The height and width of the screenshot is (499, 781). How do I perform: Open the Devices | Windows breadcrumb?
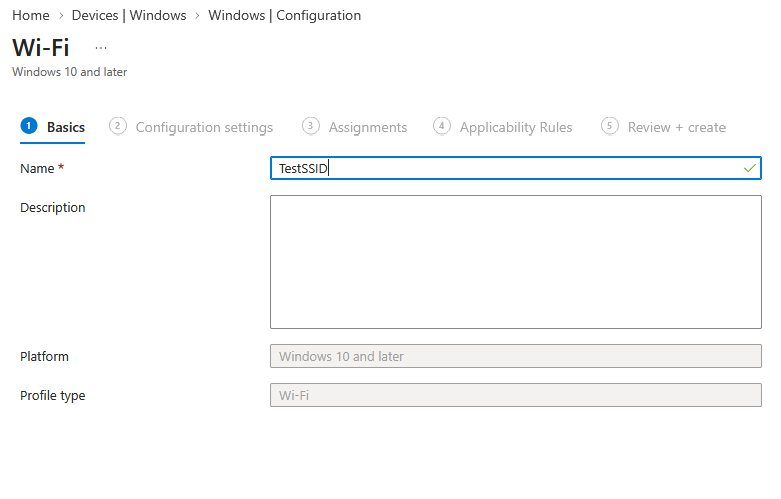pyautogui.click(x=129, y=15)
